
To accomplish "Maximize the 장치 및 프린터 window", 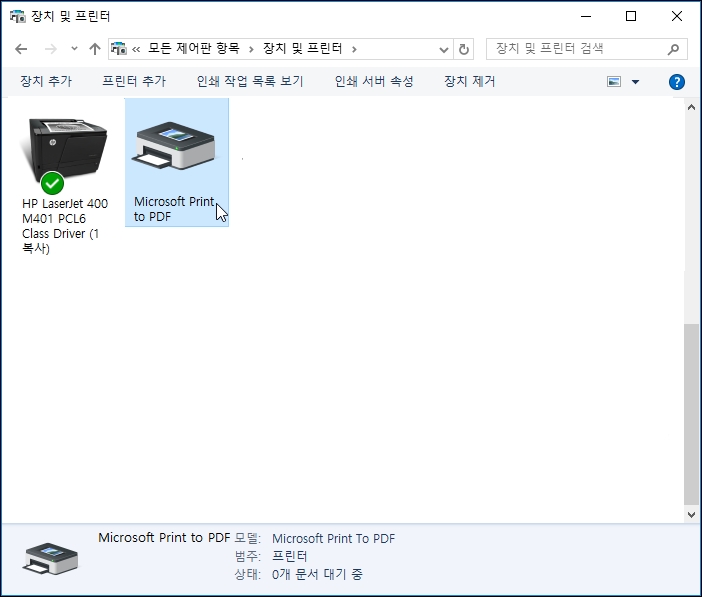I will [x=631, y=16].
